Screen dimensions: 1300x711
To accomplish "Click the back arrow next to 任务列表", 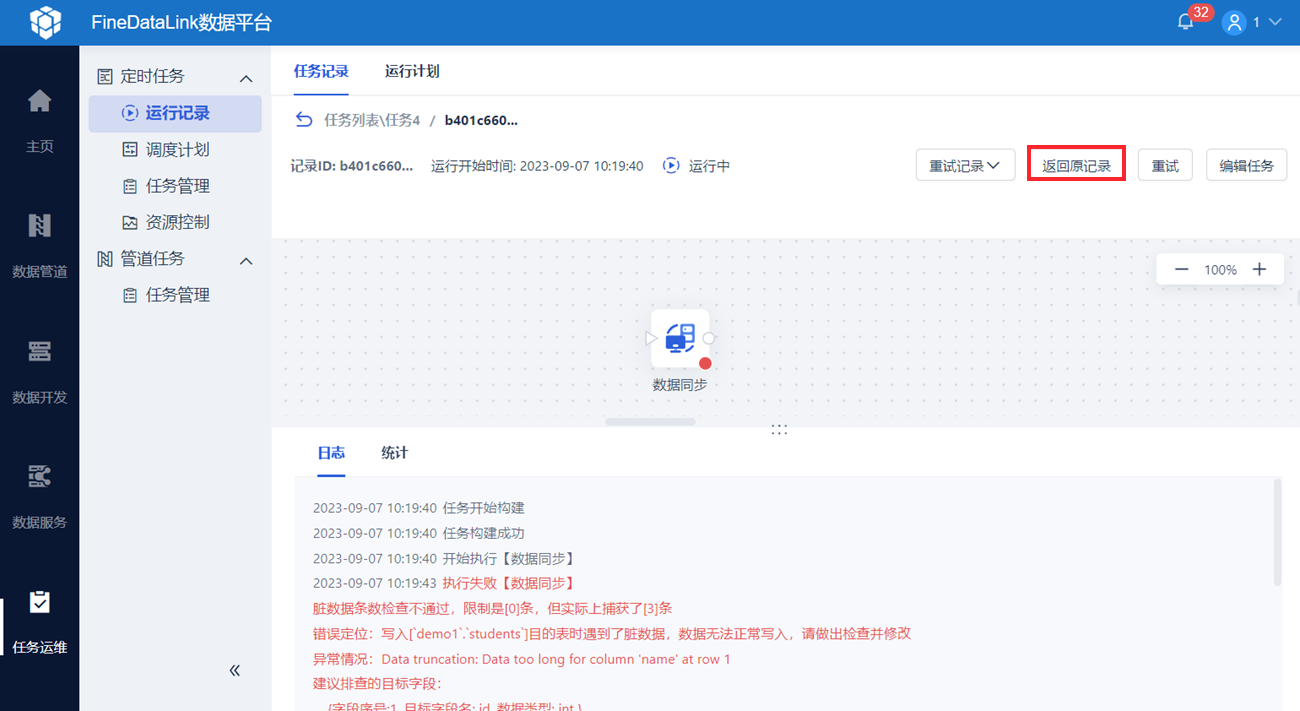I will click(304, 120).
